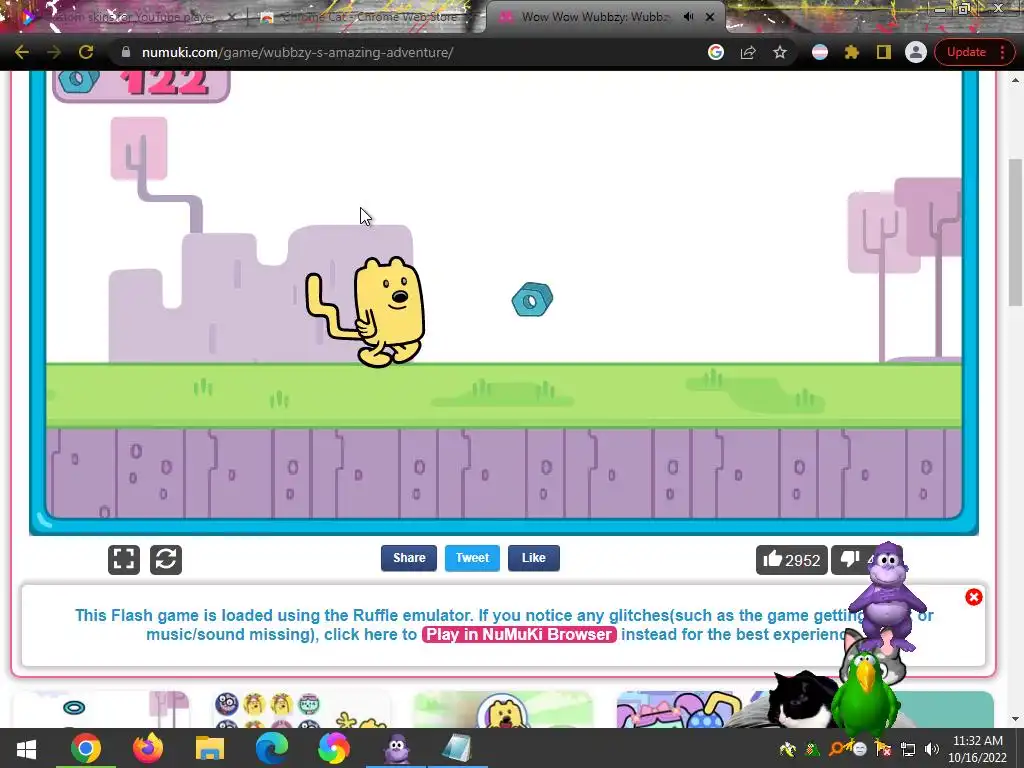Open the Wubbzy face related game thumbnail
The image size is (1024, 768).
503,710
